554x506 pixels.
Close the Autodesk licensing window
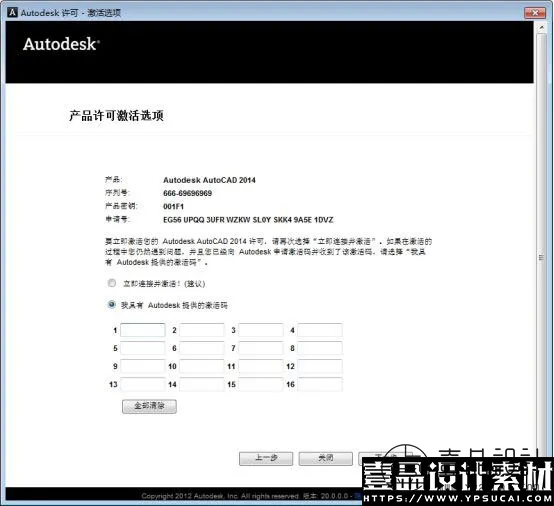(x=535, y=13)
